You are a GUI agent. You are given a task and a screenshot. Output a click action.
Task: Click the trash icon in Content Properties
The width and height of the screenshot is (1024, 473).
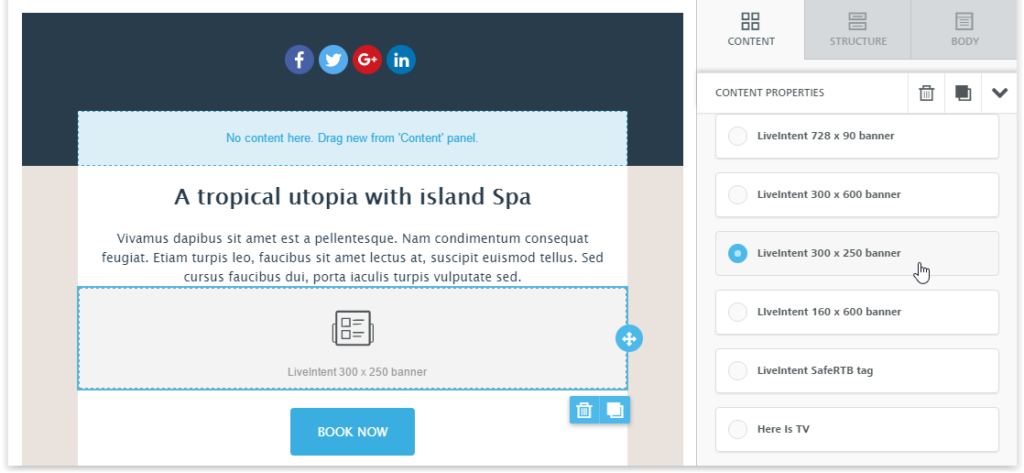[927, 93]
